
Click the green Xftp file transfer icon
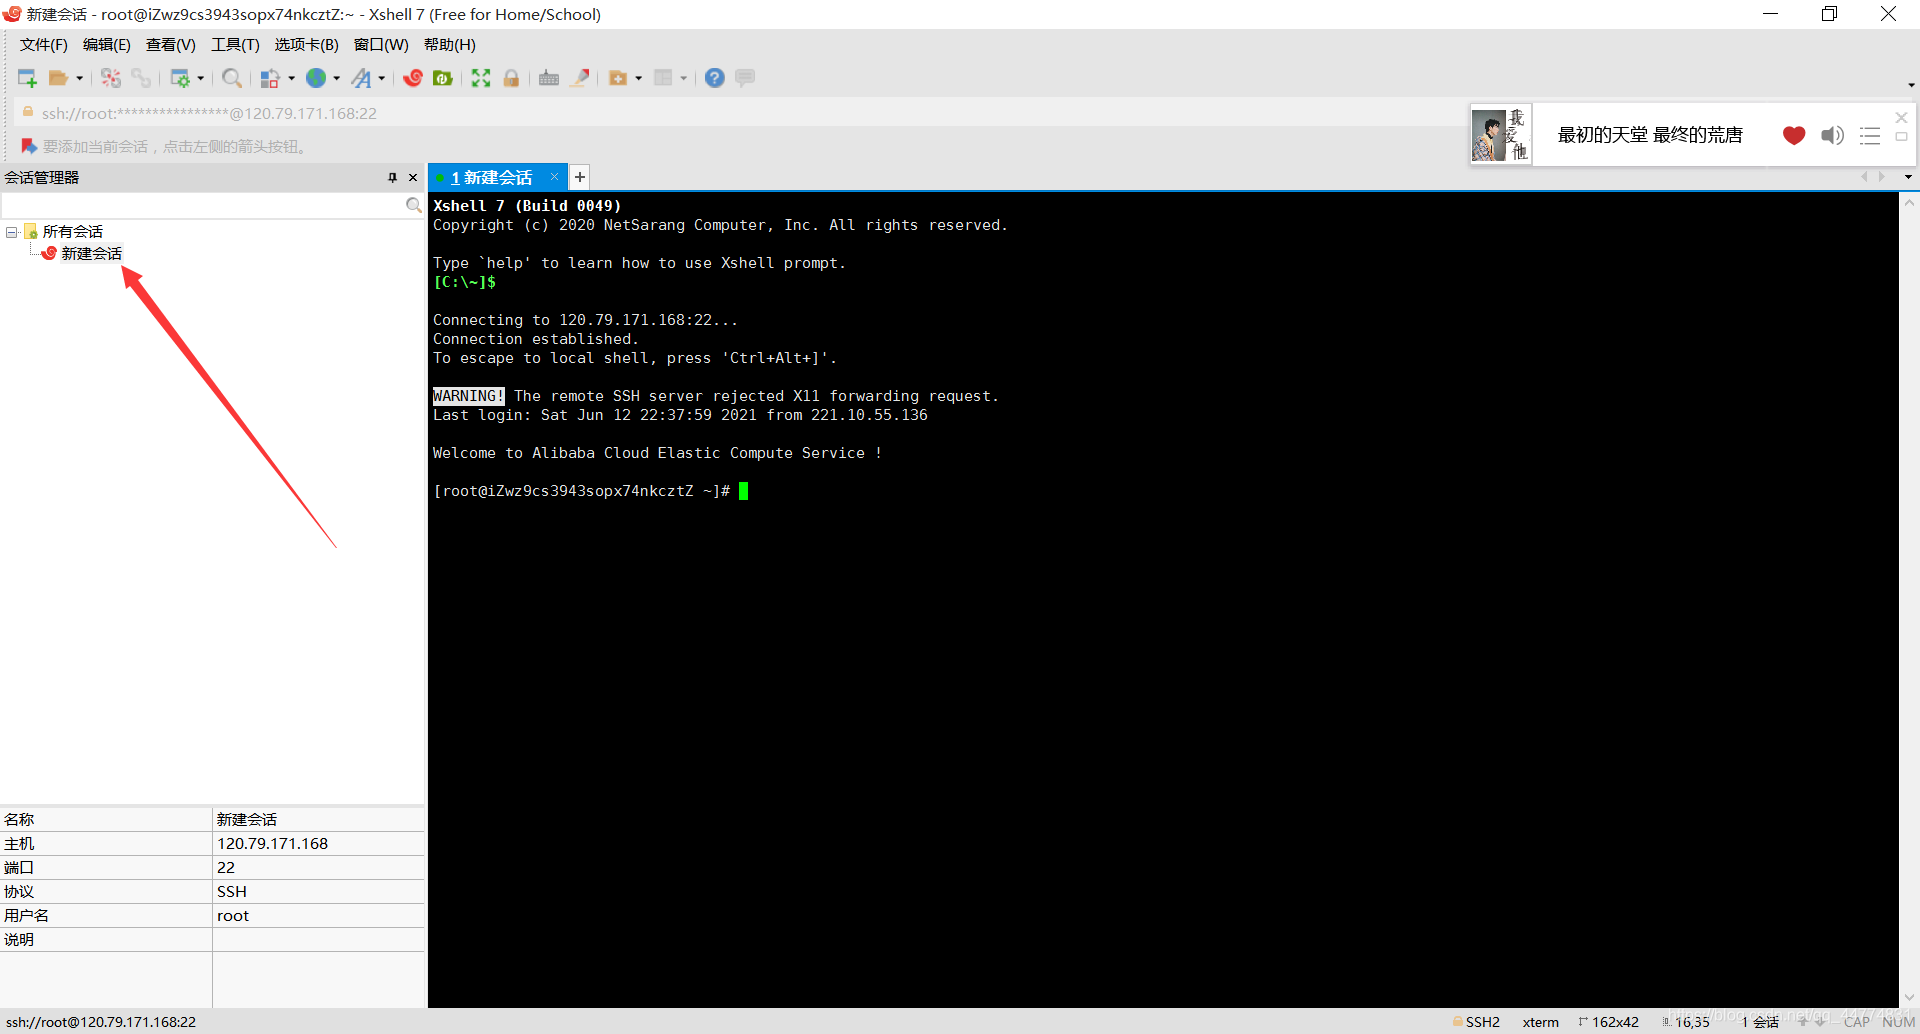(443, 78)
